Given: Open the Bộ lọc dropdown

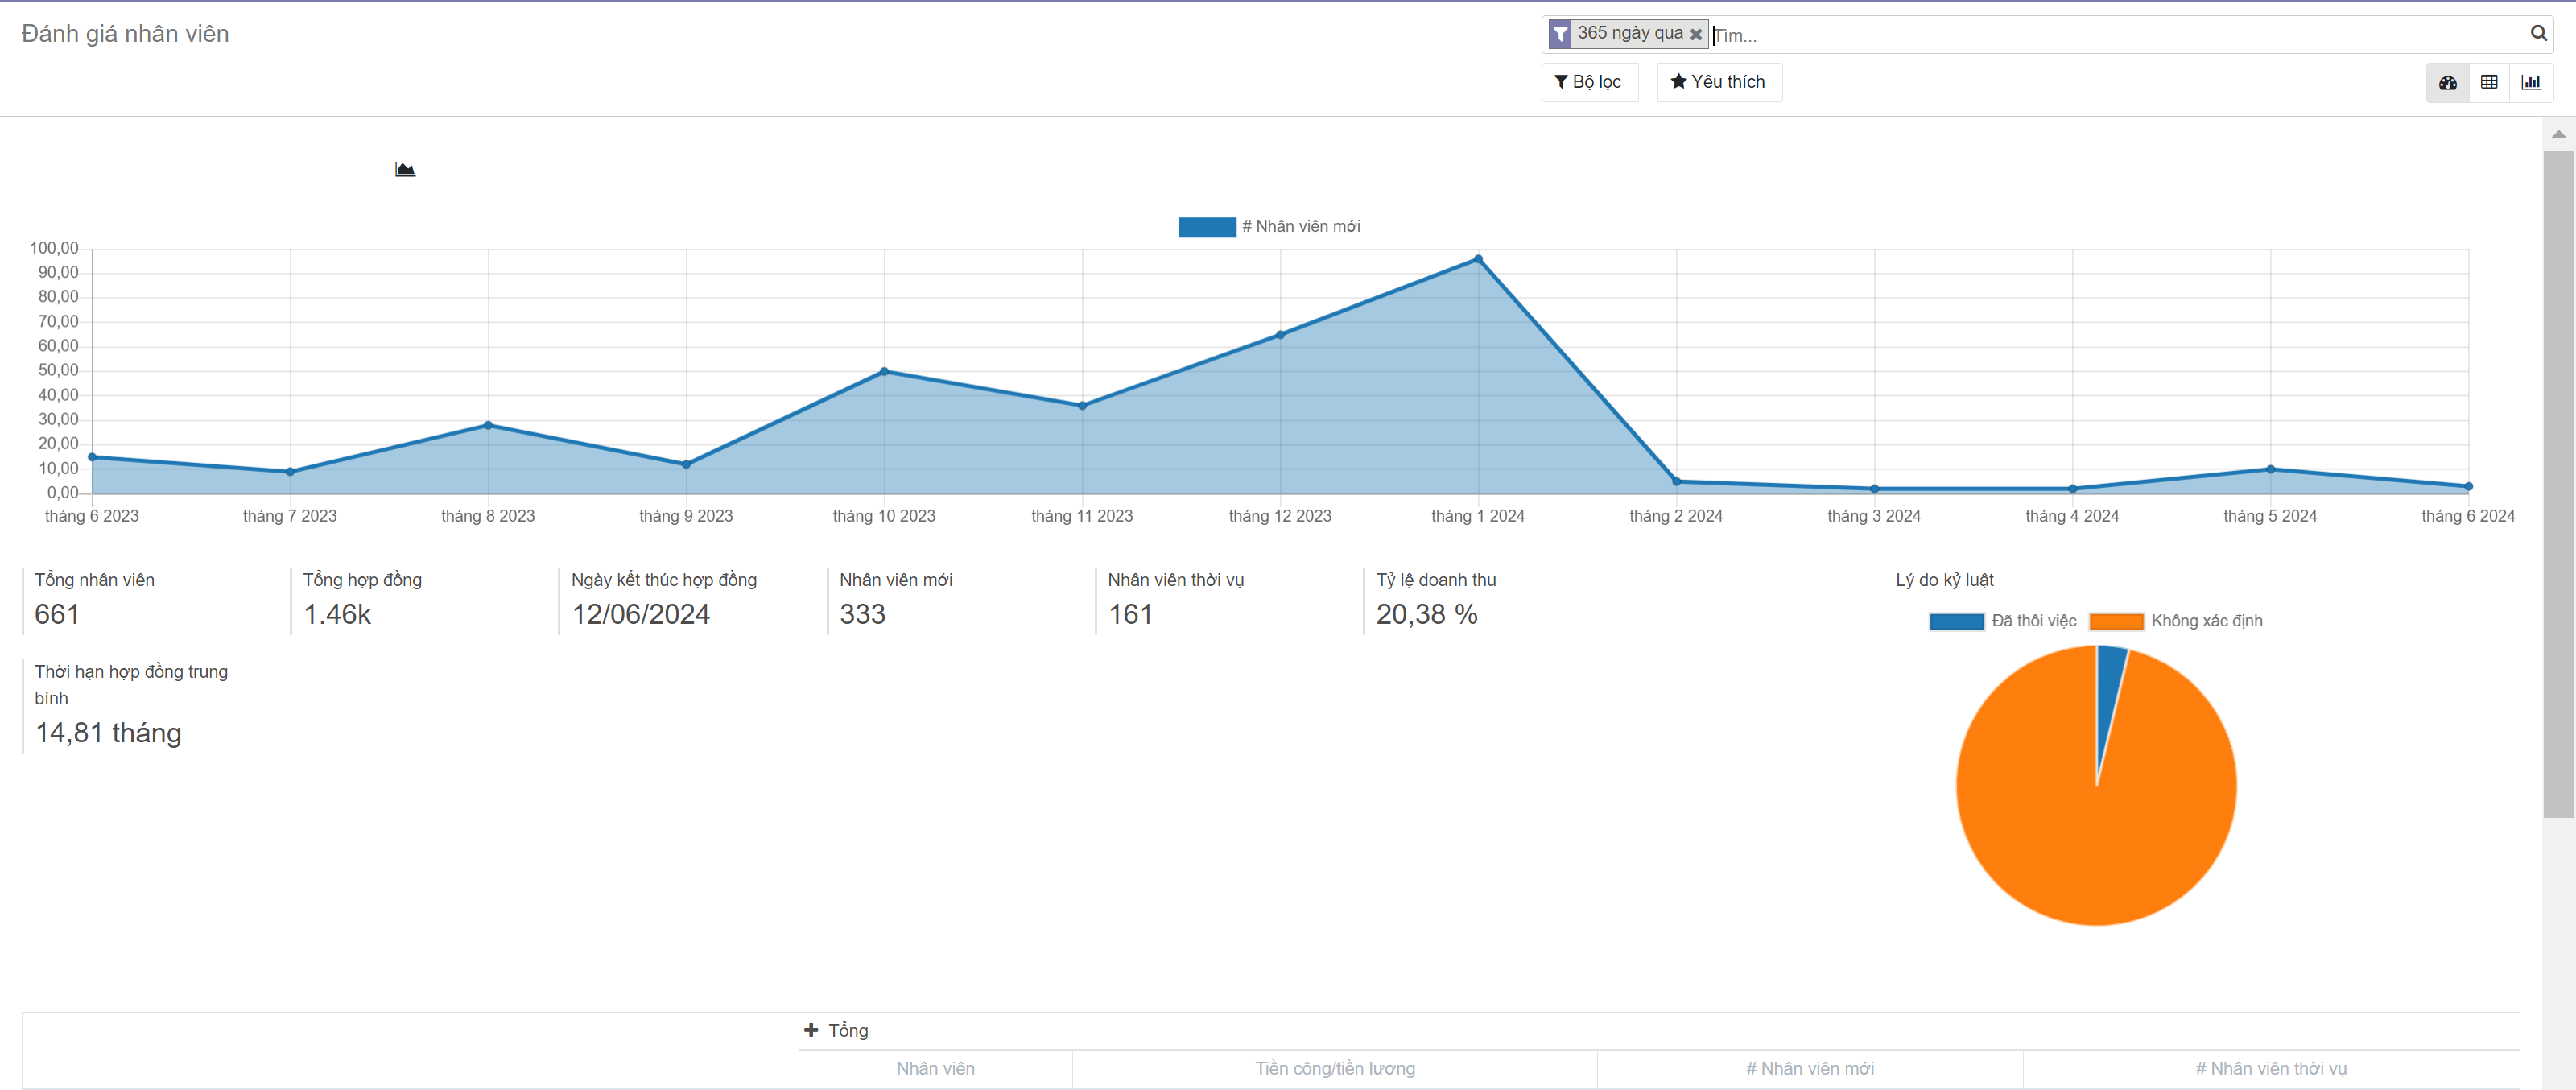Looking at the screenshot, I should click(1589, 83).
